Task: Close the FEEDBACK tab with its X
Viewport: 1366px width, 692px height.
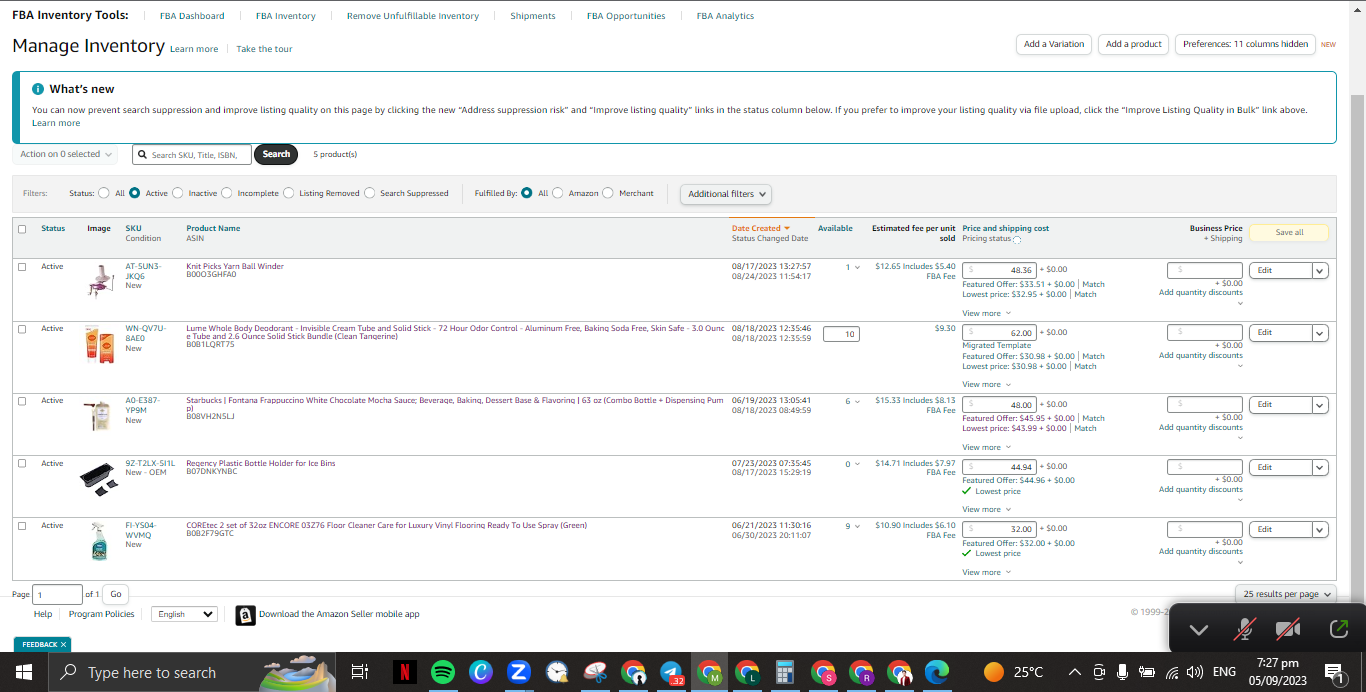Action: tap(63, 645)
